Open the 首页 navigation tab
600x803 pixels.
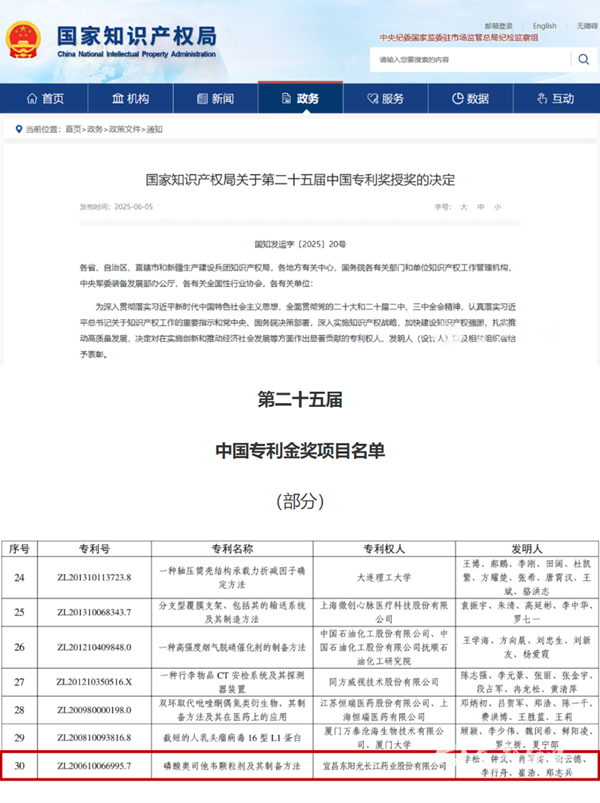[45, 98]
